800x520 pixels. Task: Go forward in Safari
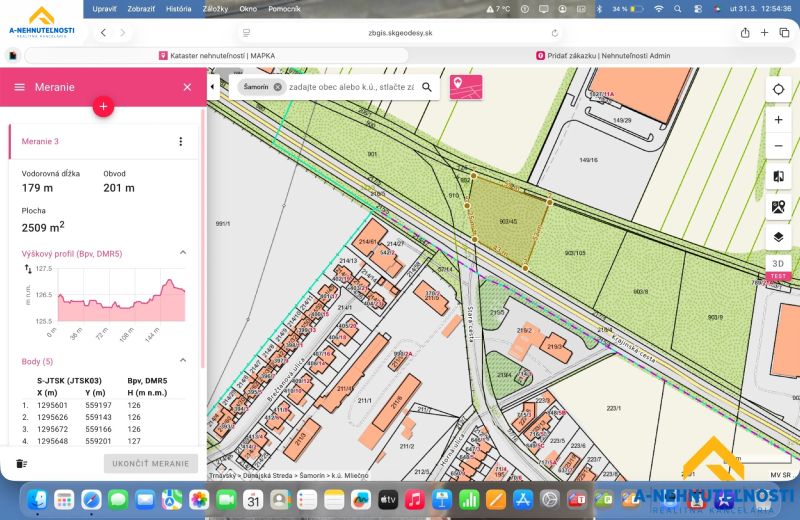point(122,33)
